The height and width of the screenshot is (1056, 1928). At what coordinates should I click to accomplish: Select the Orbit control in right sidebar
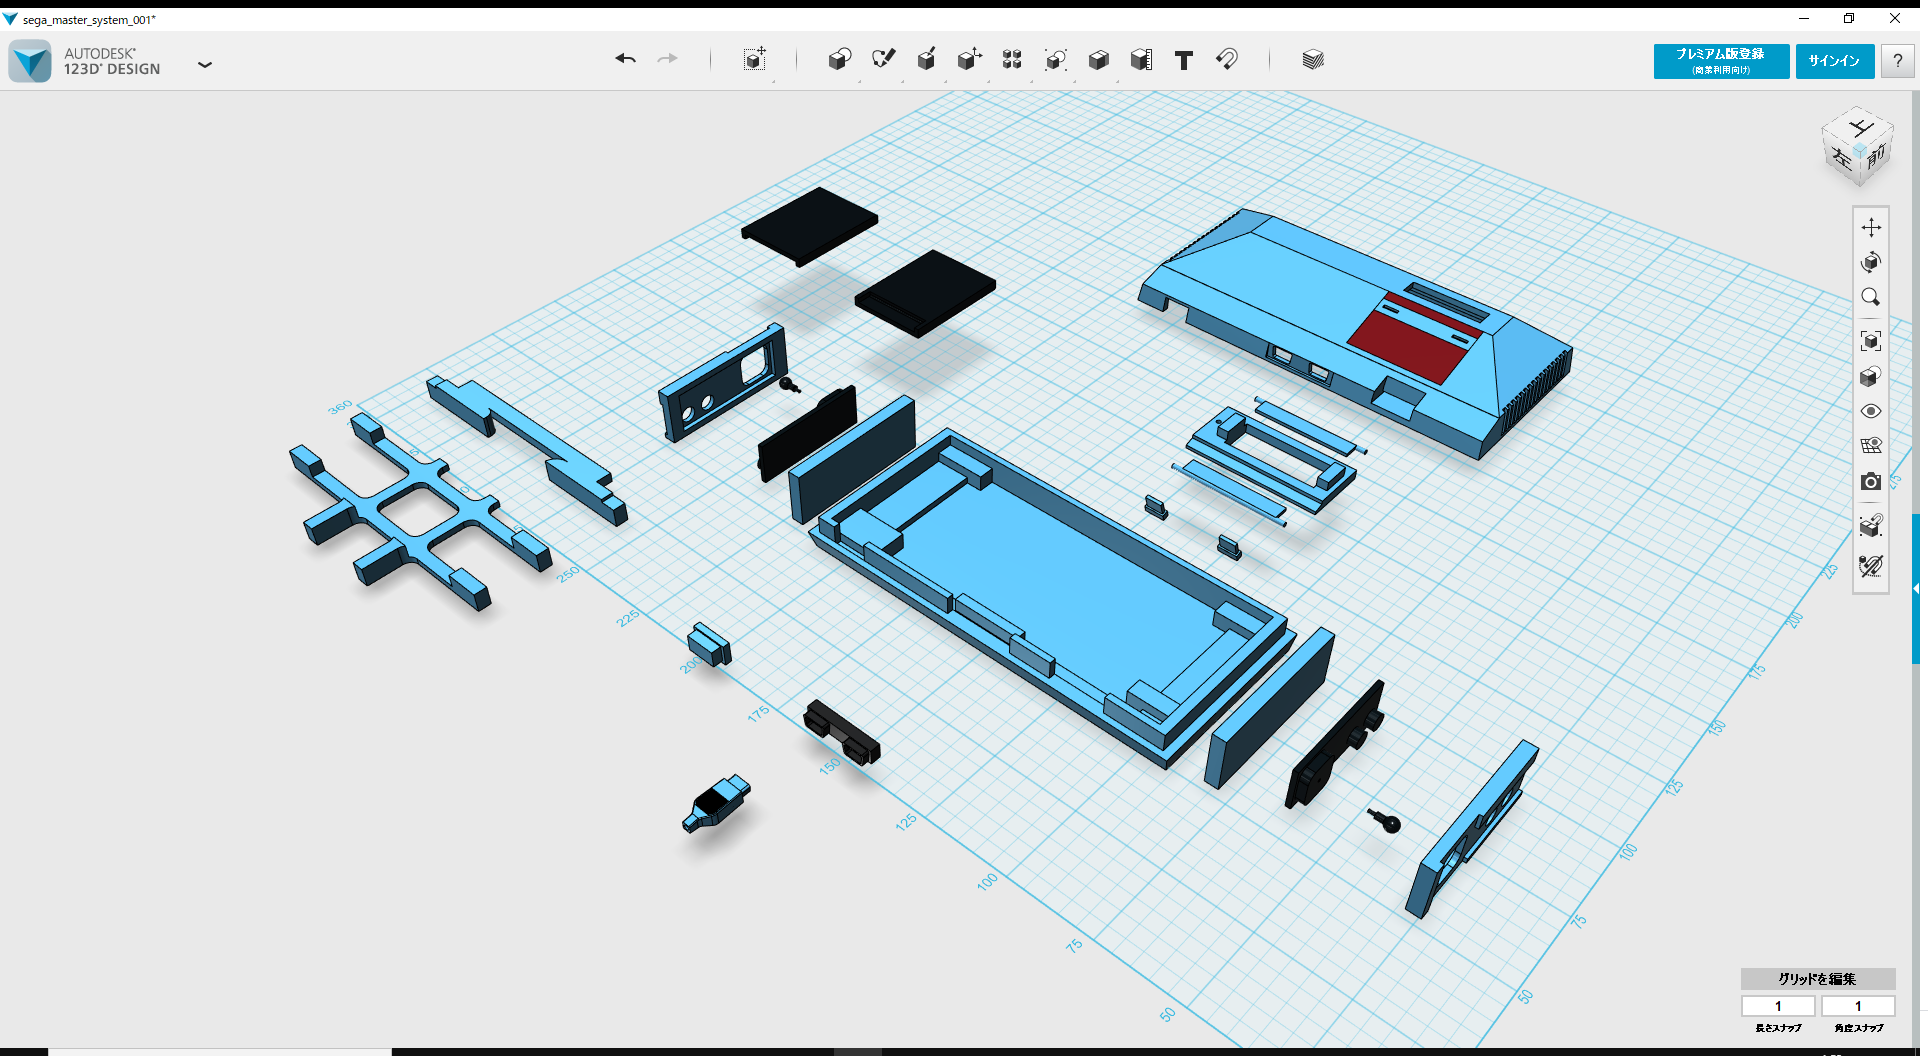[x=1872, y=263]
